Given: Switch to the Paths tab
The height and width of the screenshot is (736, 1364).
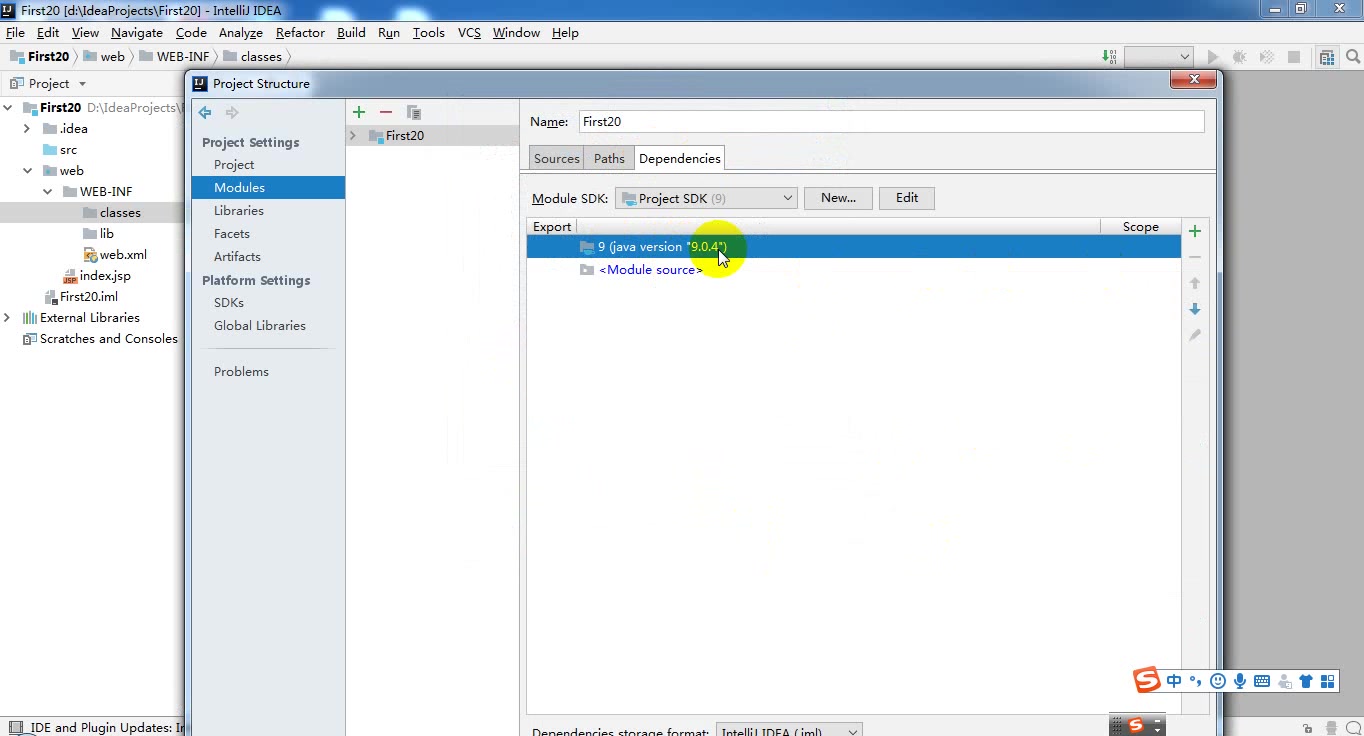Looking at the screenshot, I should click(x=609, y=158).
